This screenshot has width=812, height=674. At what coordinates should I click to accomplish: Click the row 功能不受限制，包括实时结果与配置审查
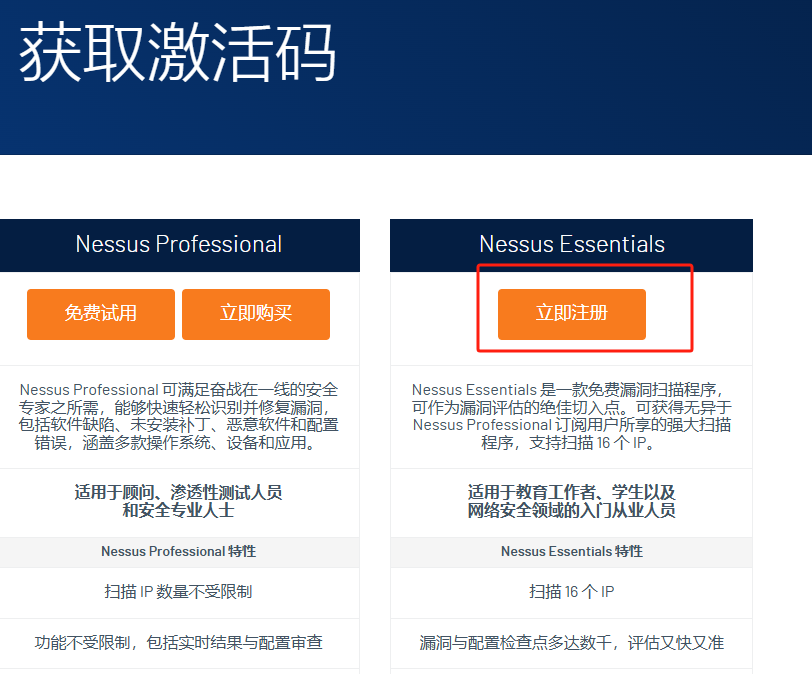point(180,643)
